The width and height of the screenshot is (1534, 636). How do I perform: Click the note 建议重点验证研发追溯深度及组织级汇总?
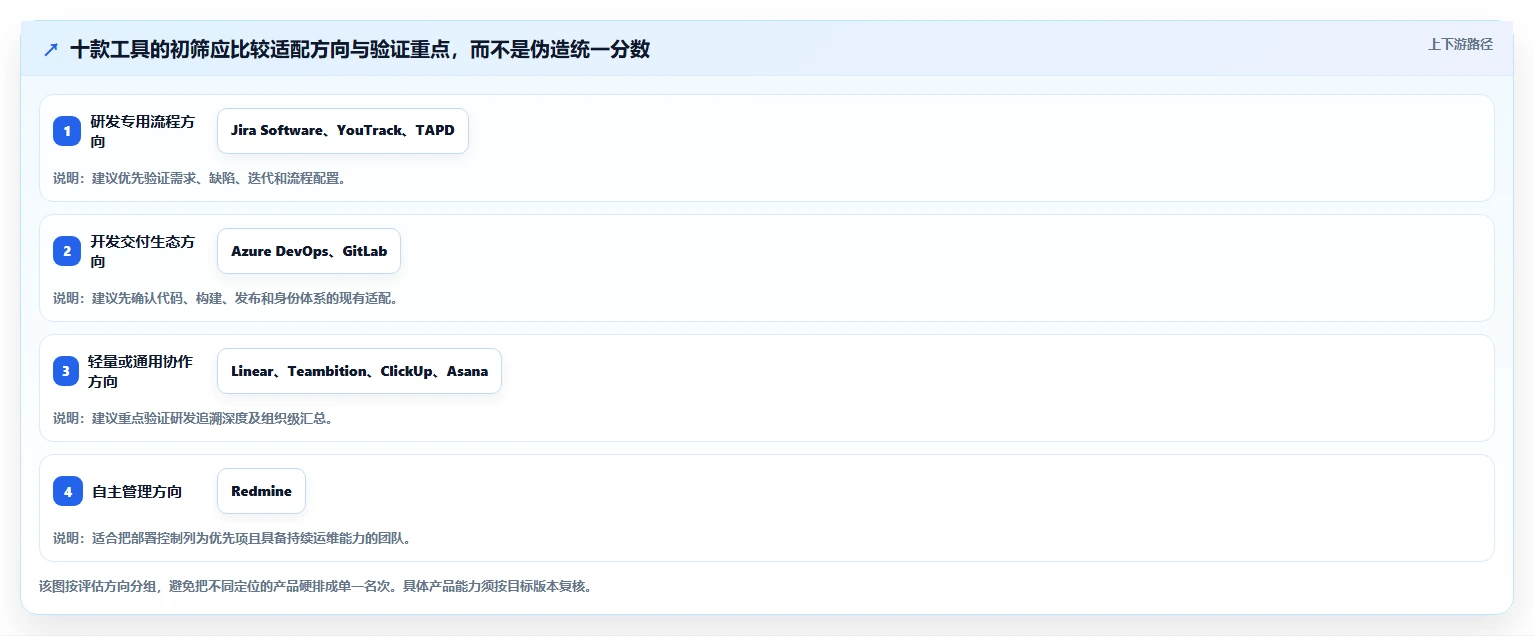192,418
